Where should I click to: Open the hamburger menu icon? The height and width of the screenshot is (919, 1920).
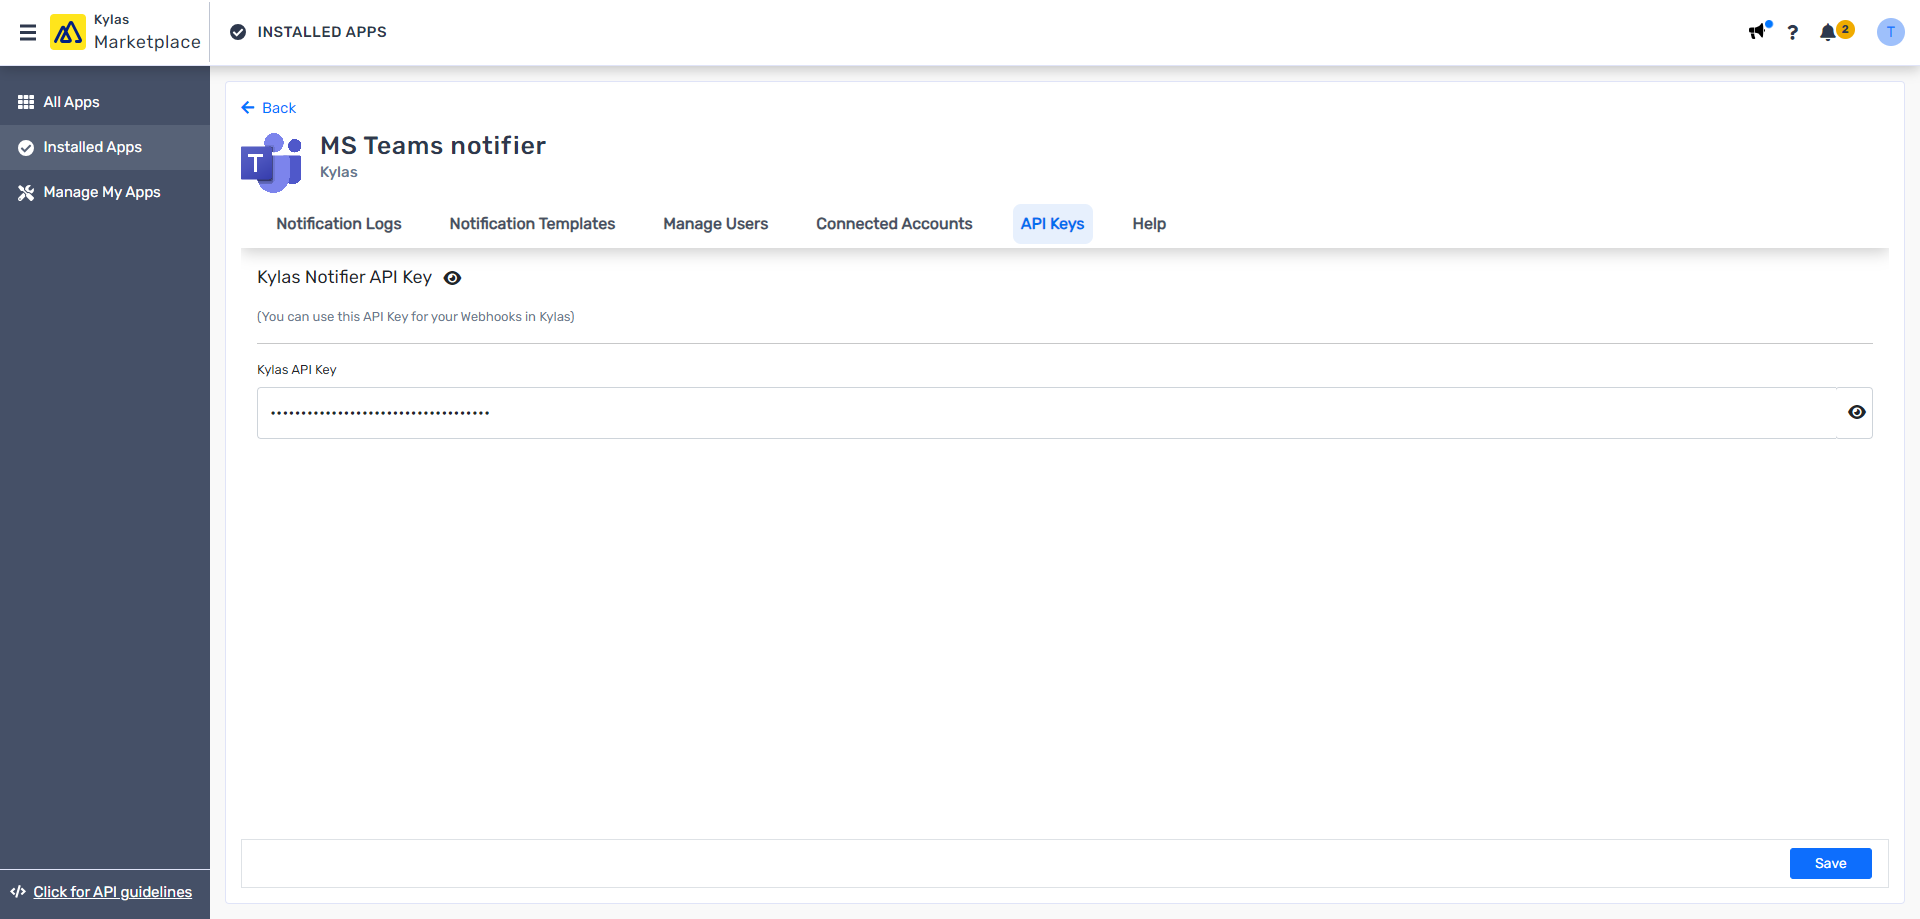(x=28, y=33)
